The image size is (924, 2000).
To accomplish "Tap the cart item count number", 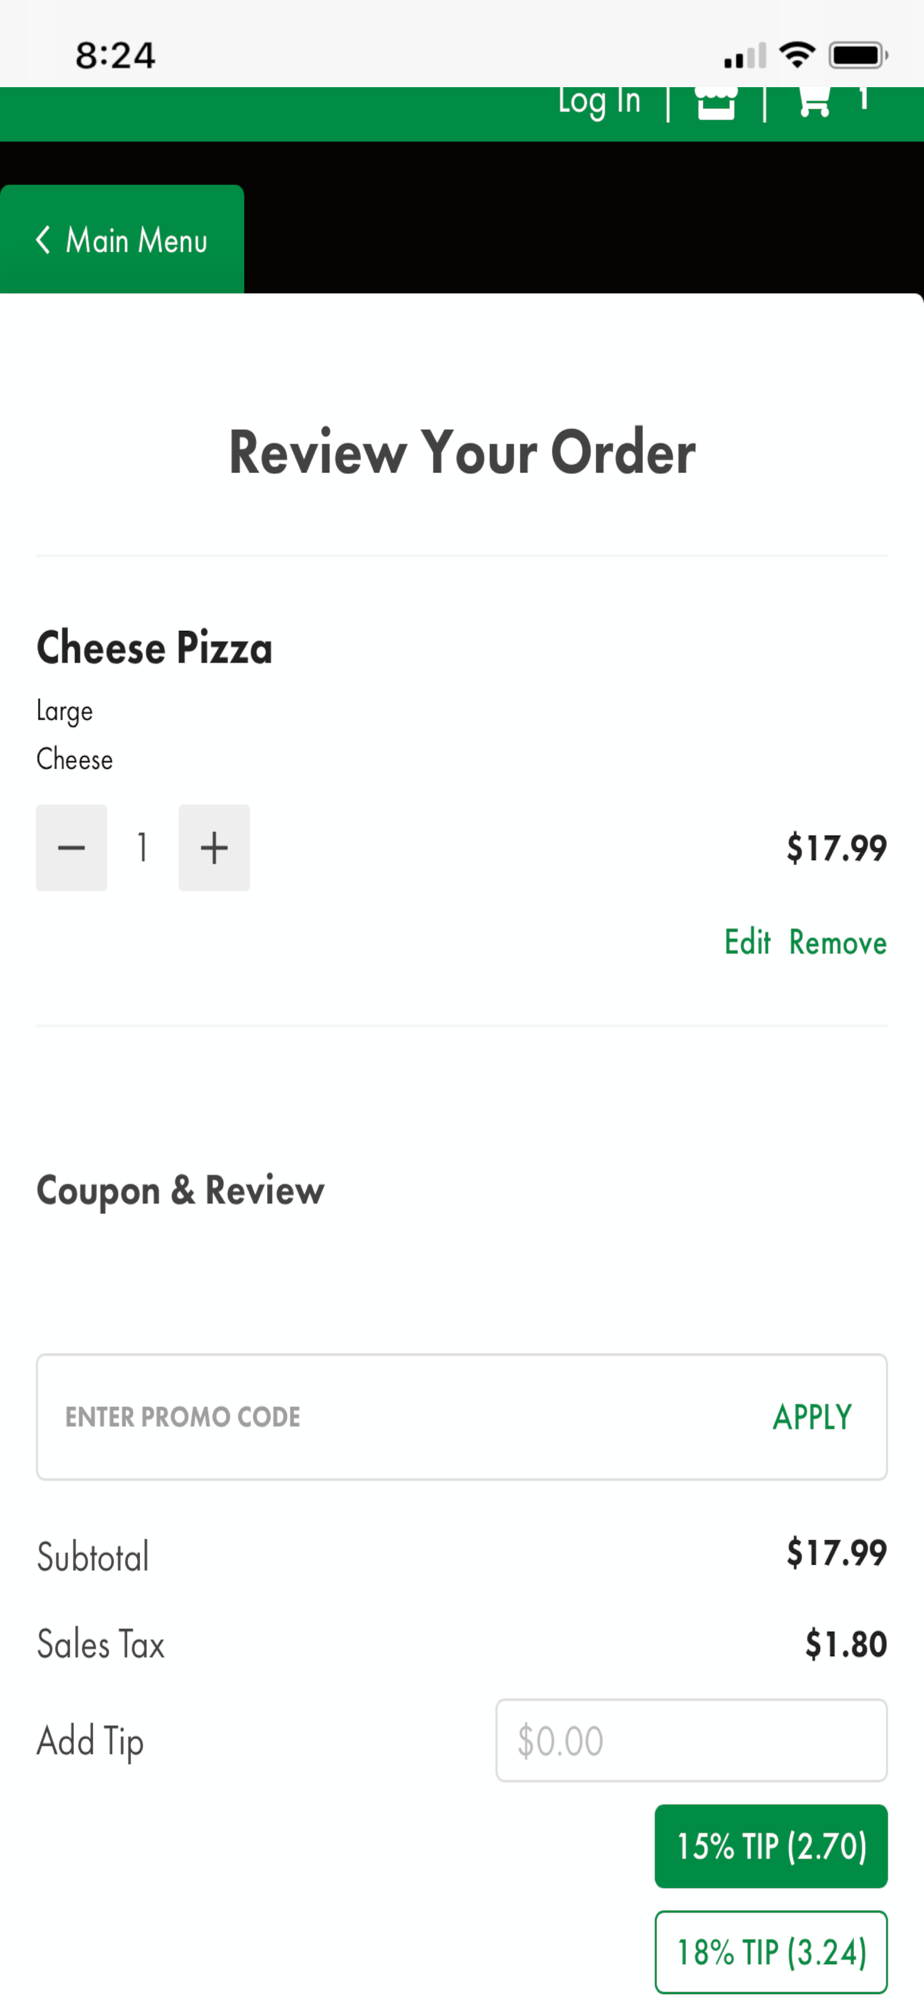I will [x=863, y=99].
